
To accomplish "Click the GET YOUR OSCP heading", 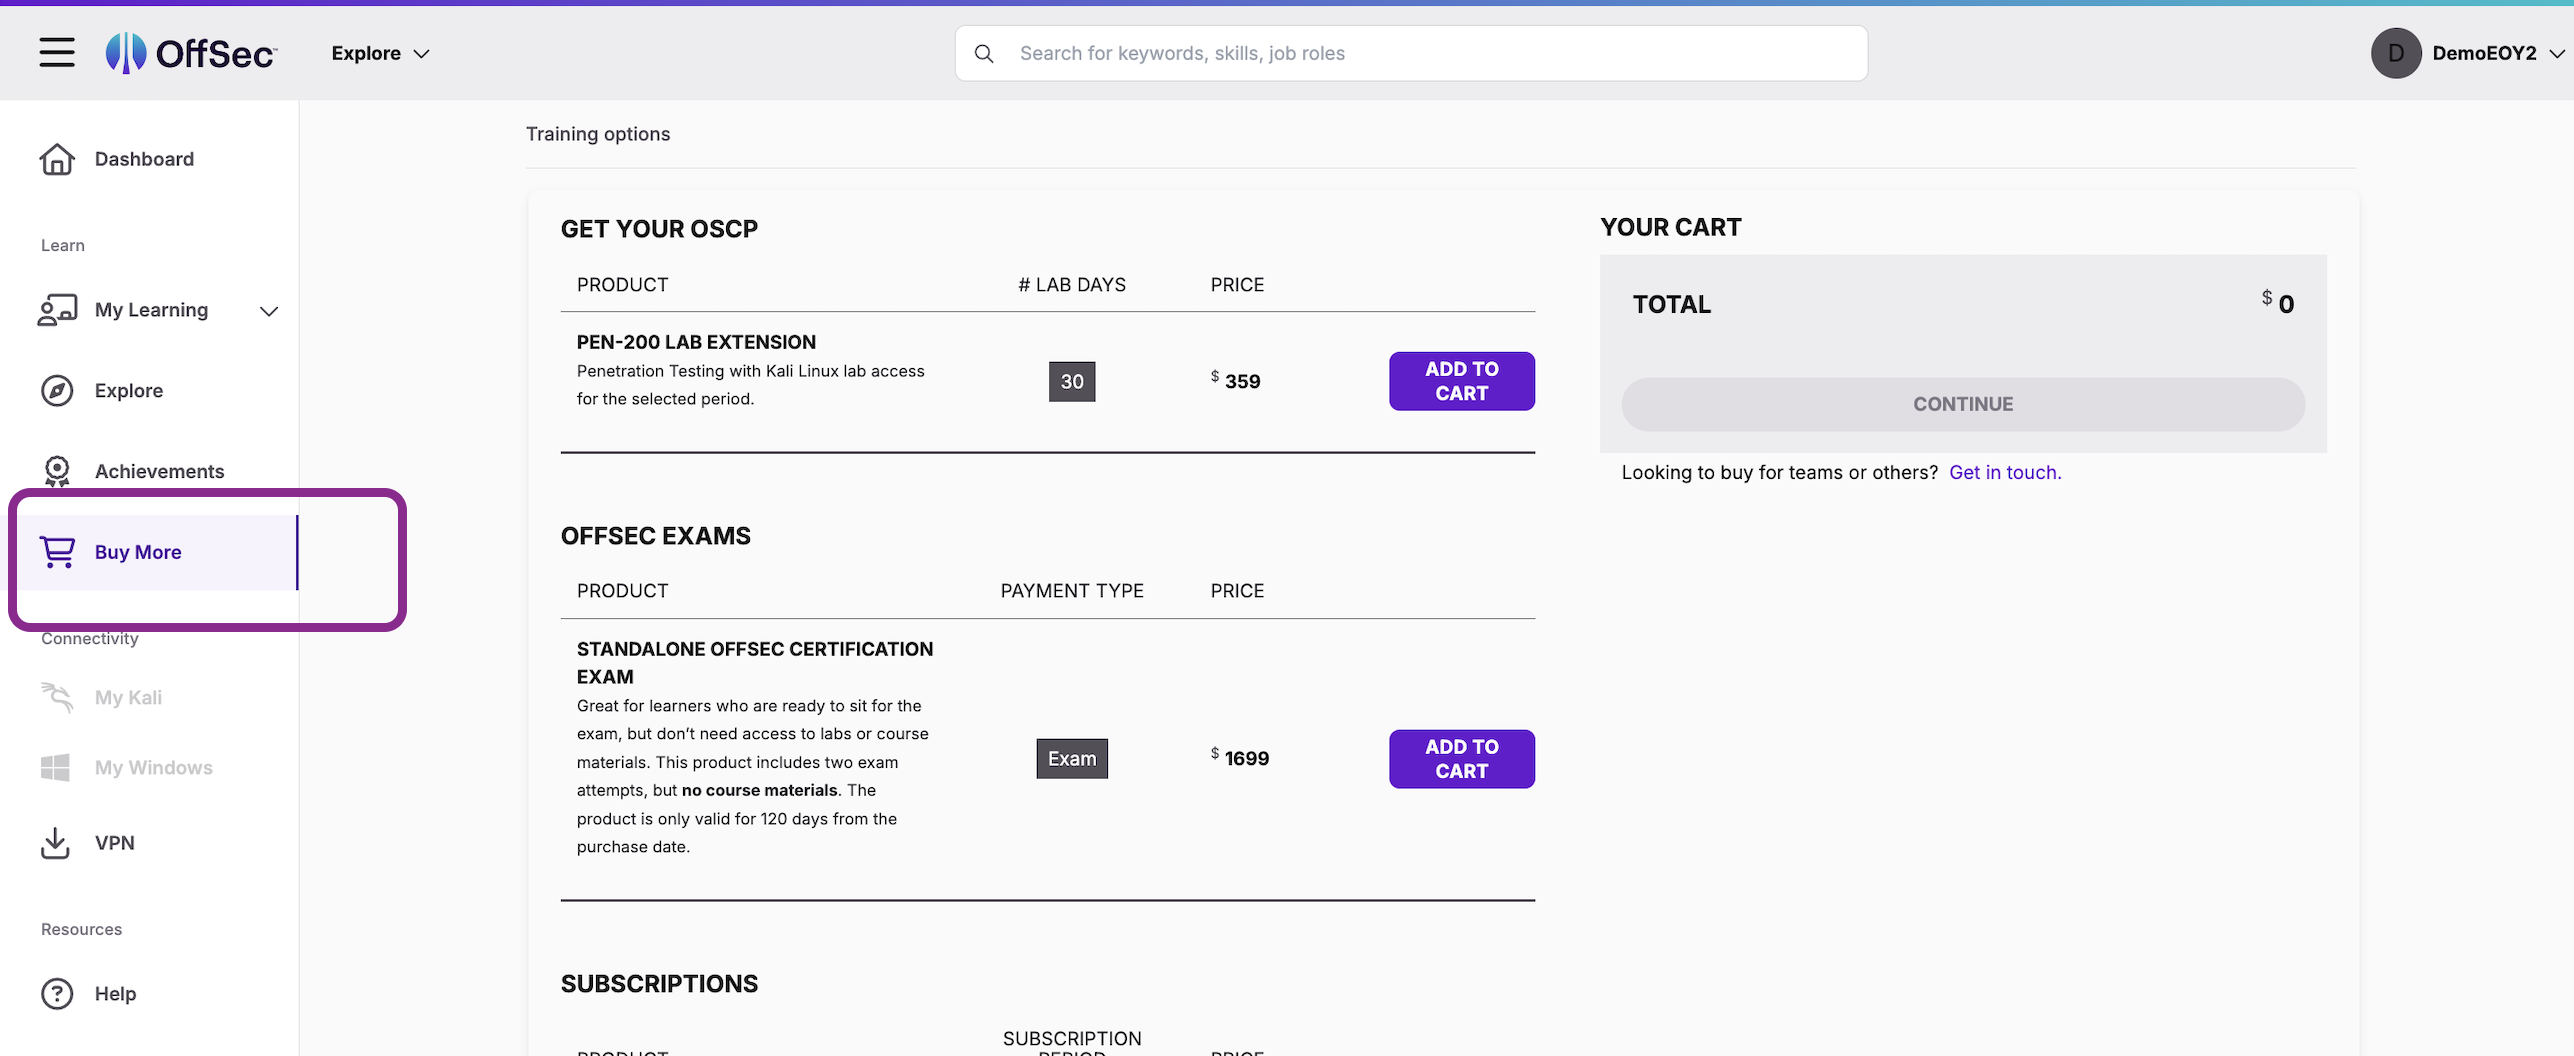I will coord(659,229).
